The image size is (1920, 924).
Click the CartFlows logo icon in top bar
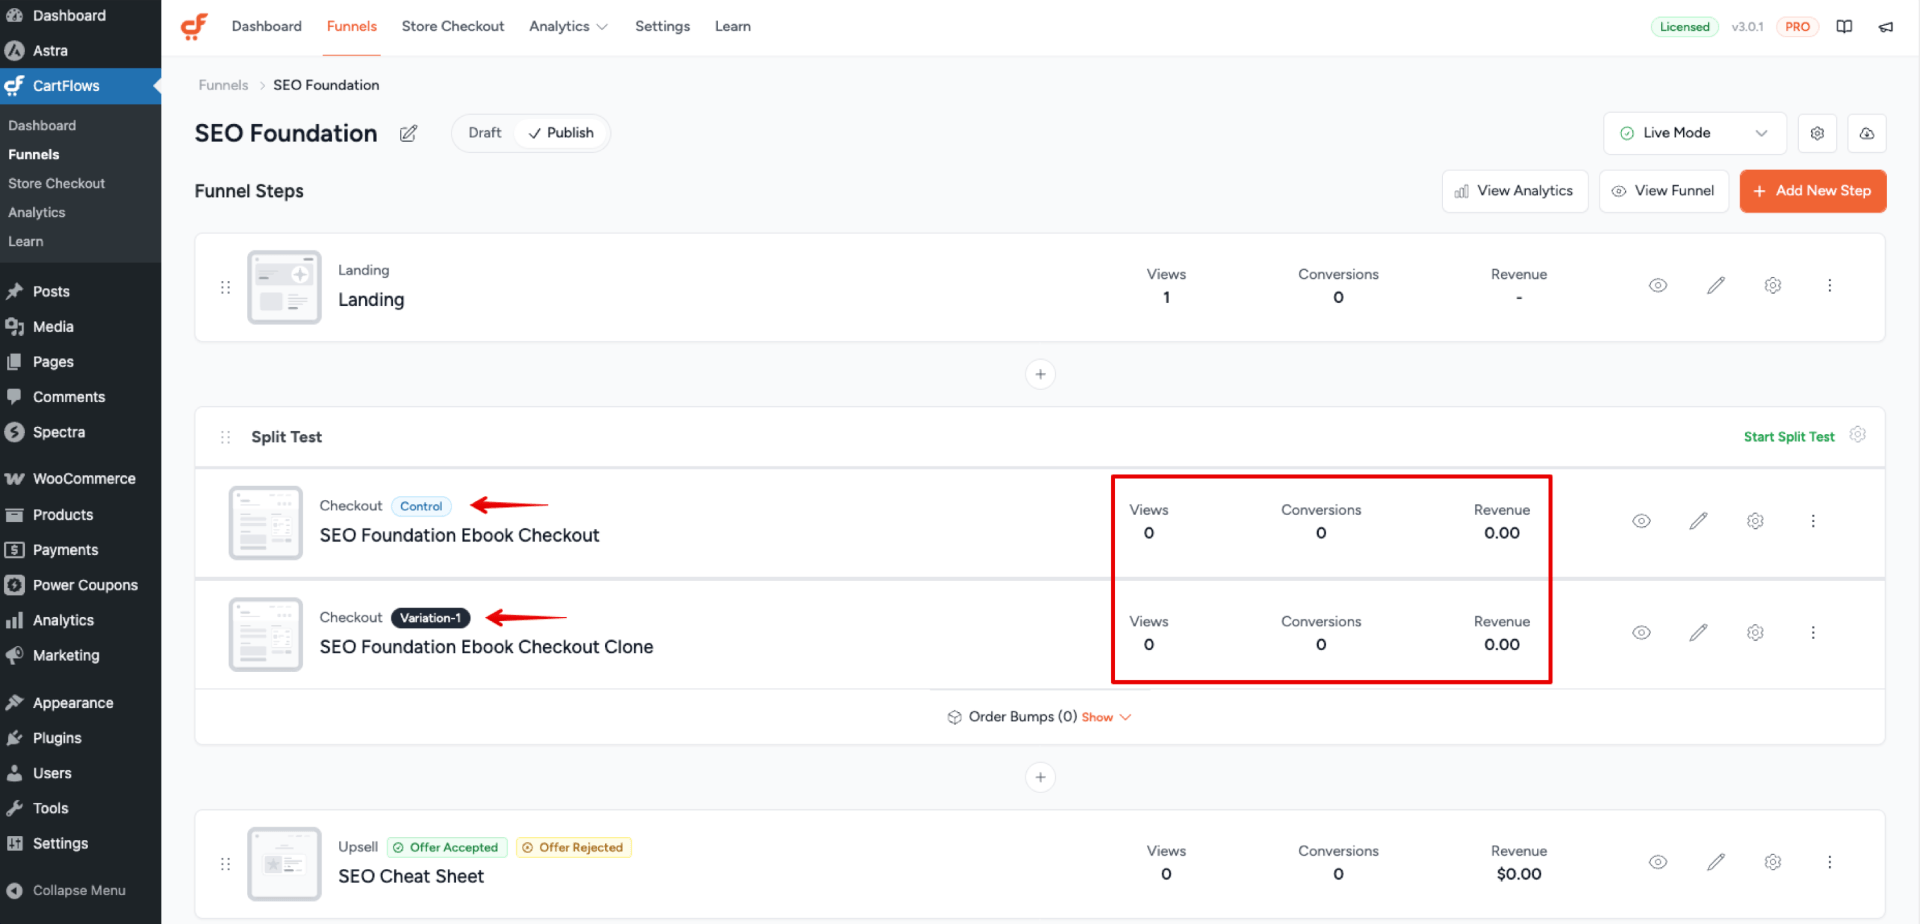point(194,26)
